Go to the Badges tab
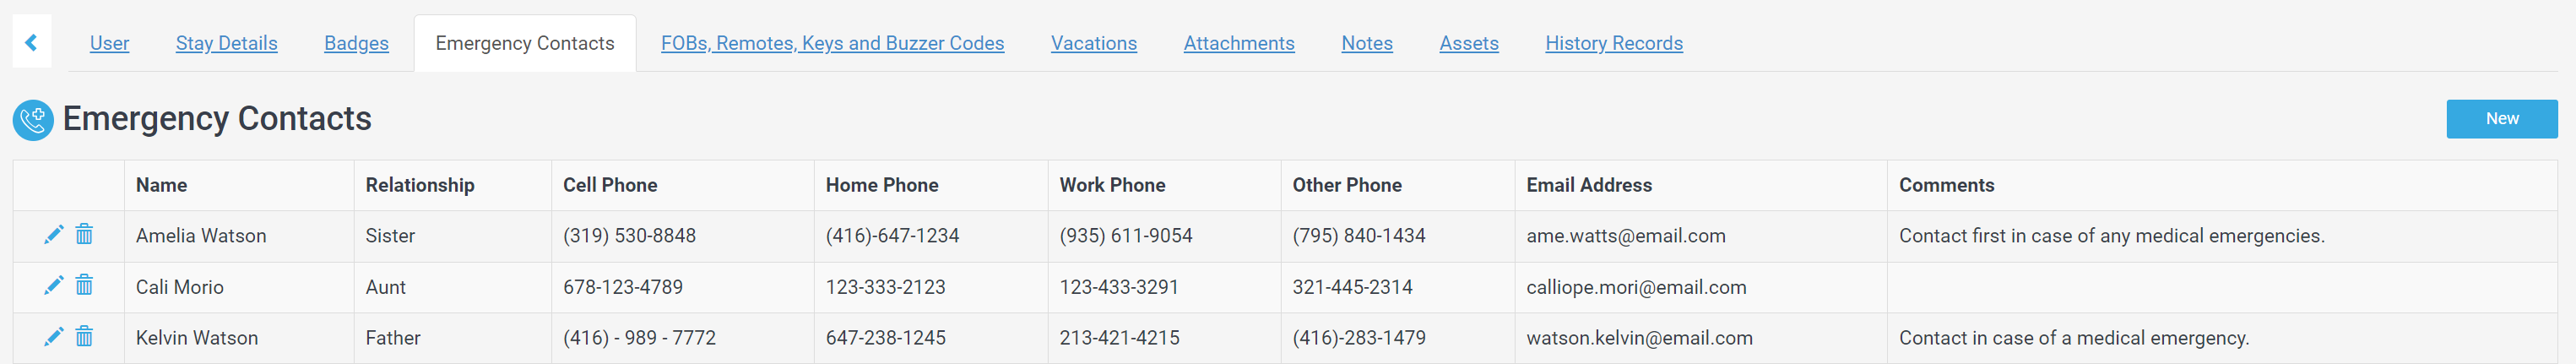2576x364 pixels. click(356, 43)
